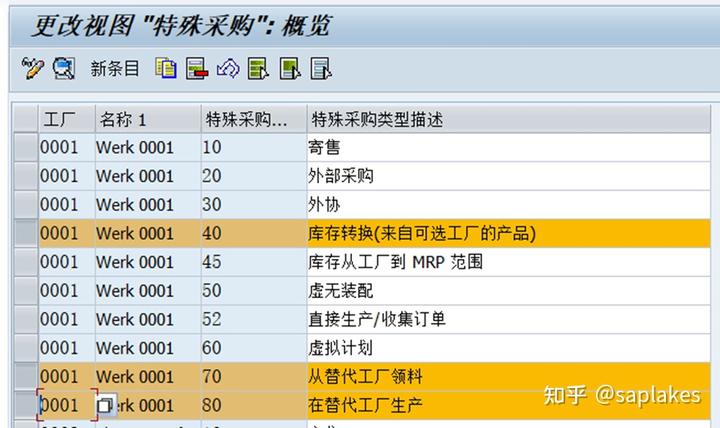This screenshot has width=720, height=428.
Task: Click special procurement code 80
Action: tap(254, 405)
